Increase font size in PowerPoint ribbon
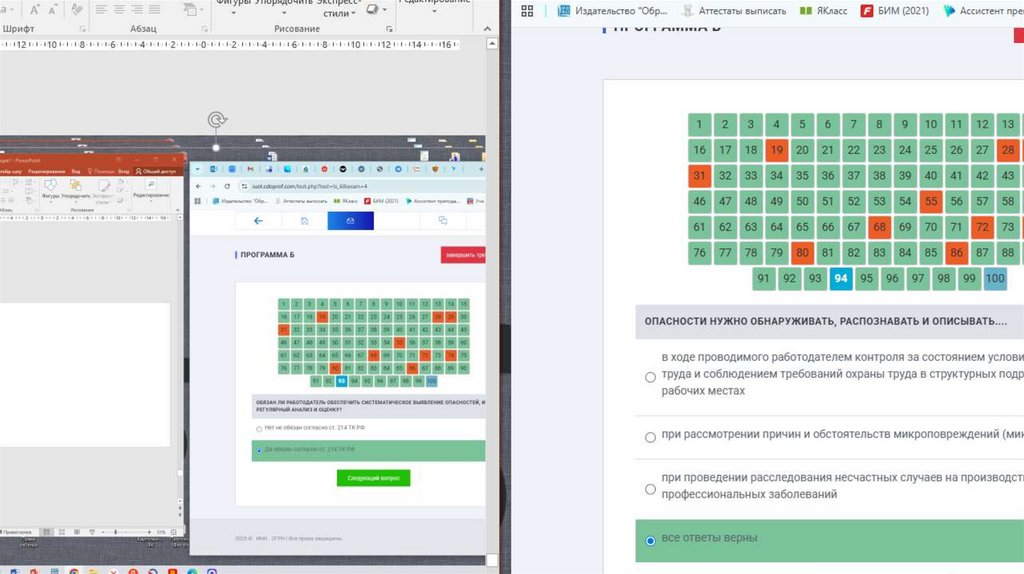Viewport: 1024px width, 574px height. pos(35,9)
